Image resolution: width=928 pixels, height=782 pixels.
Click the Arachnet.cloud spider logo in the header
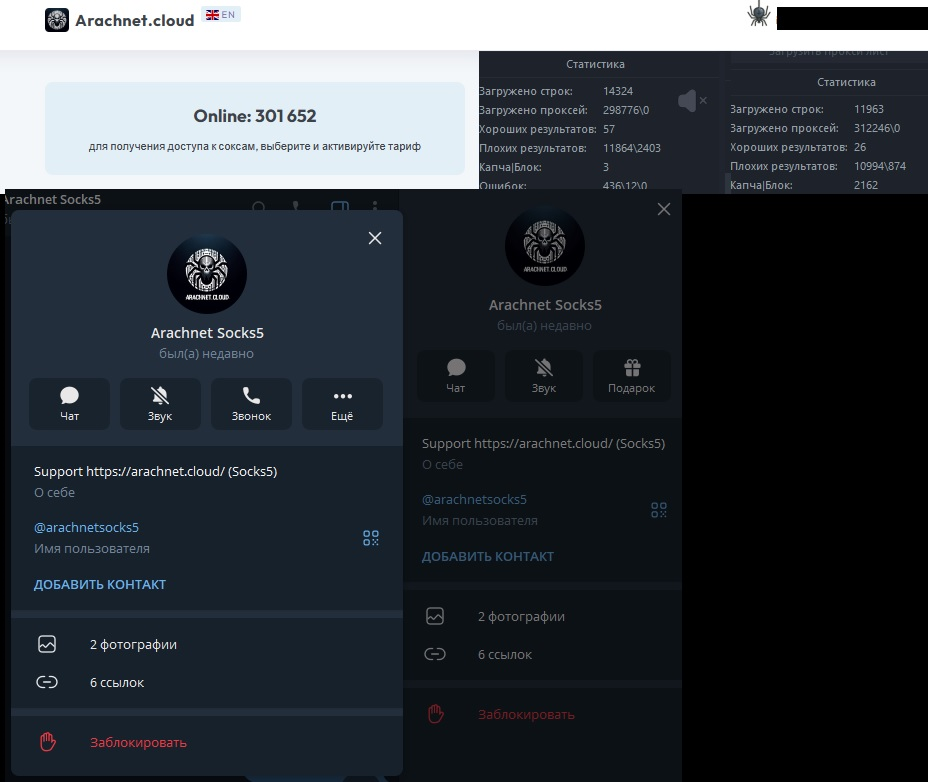(x=57, y=20)
